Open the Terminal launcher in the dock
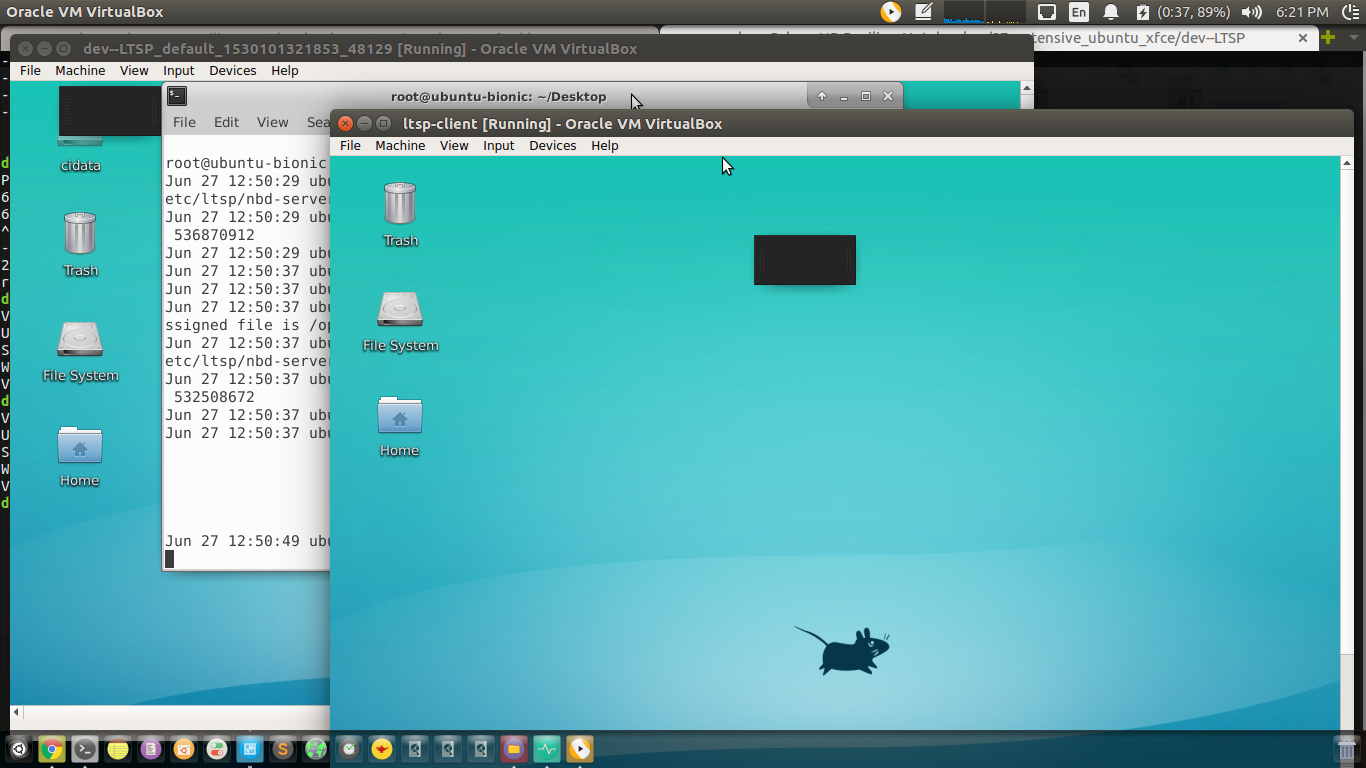Screen dimensions: 1366x768 point(85,749)
